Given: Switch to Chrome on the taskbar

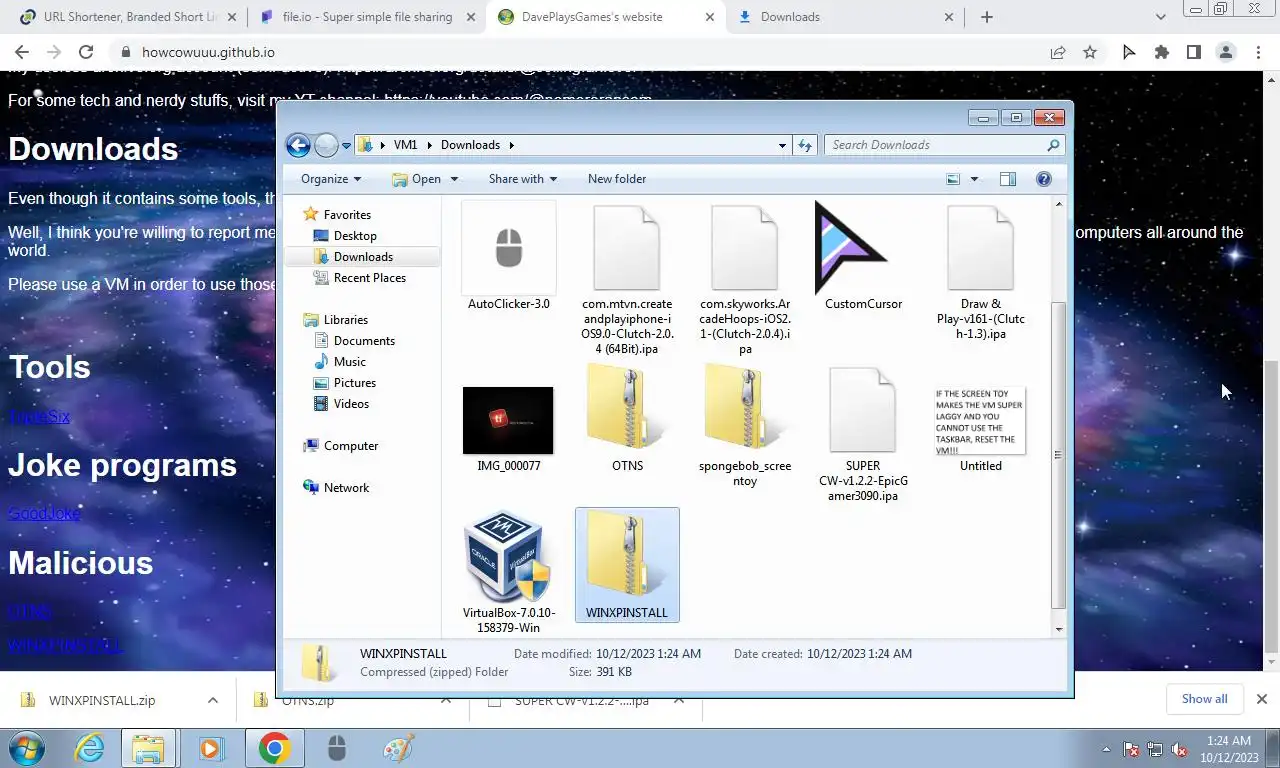Looking at the screenshot, I should (x=274, y=748).
